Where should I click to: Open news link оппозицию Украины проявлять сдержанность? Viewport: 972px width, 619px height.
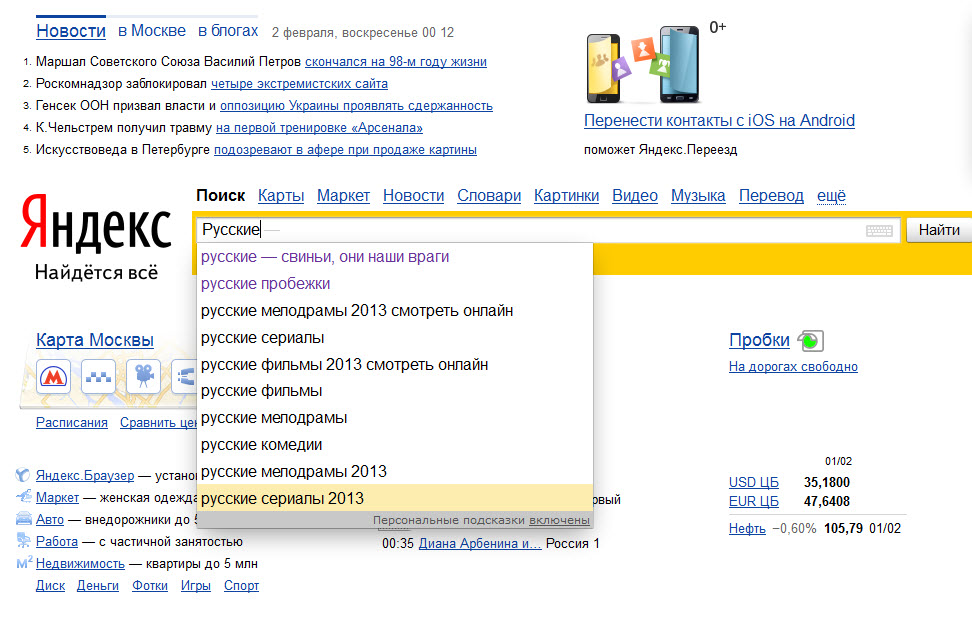(x=356, y=106)
